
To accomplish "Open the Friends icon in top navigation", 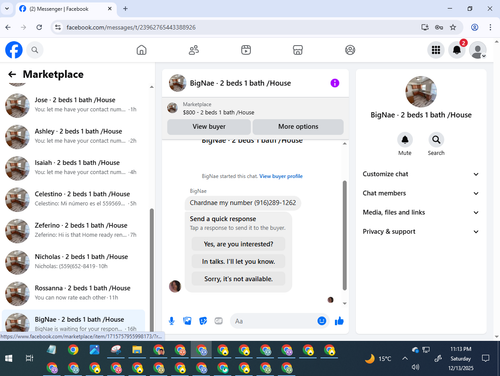I will [194, 50].
